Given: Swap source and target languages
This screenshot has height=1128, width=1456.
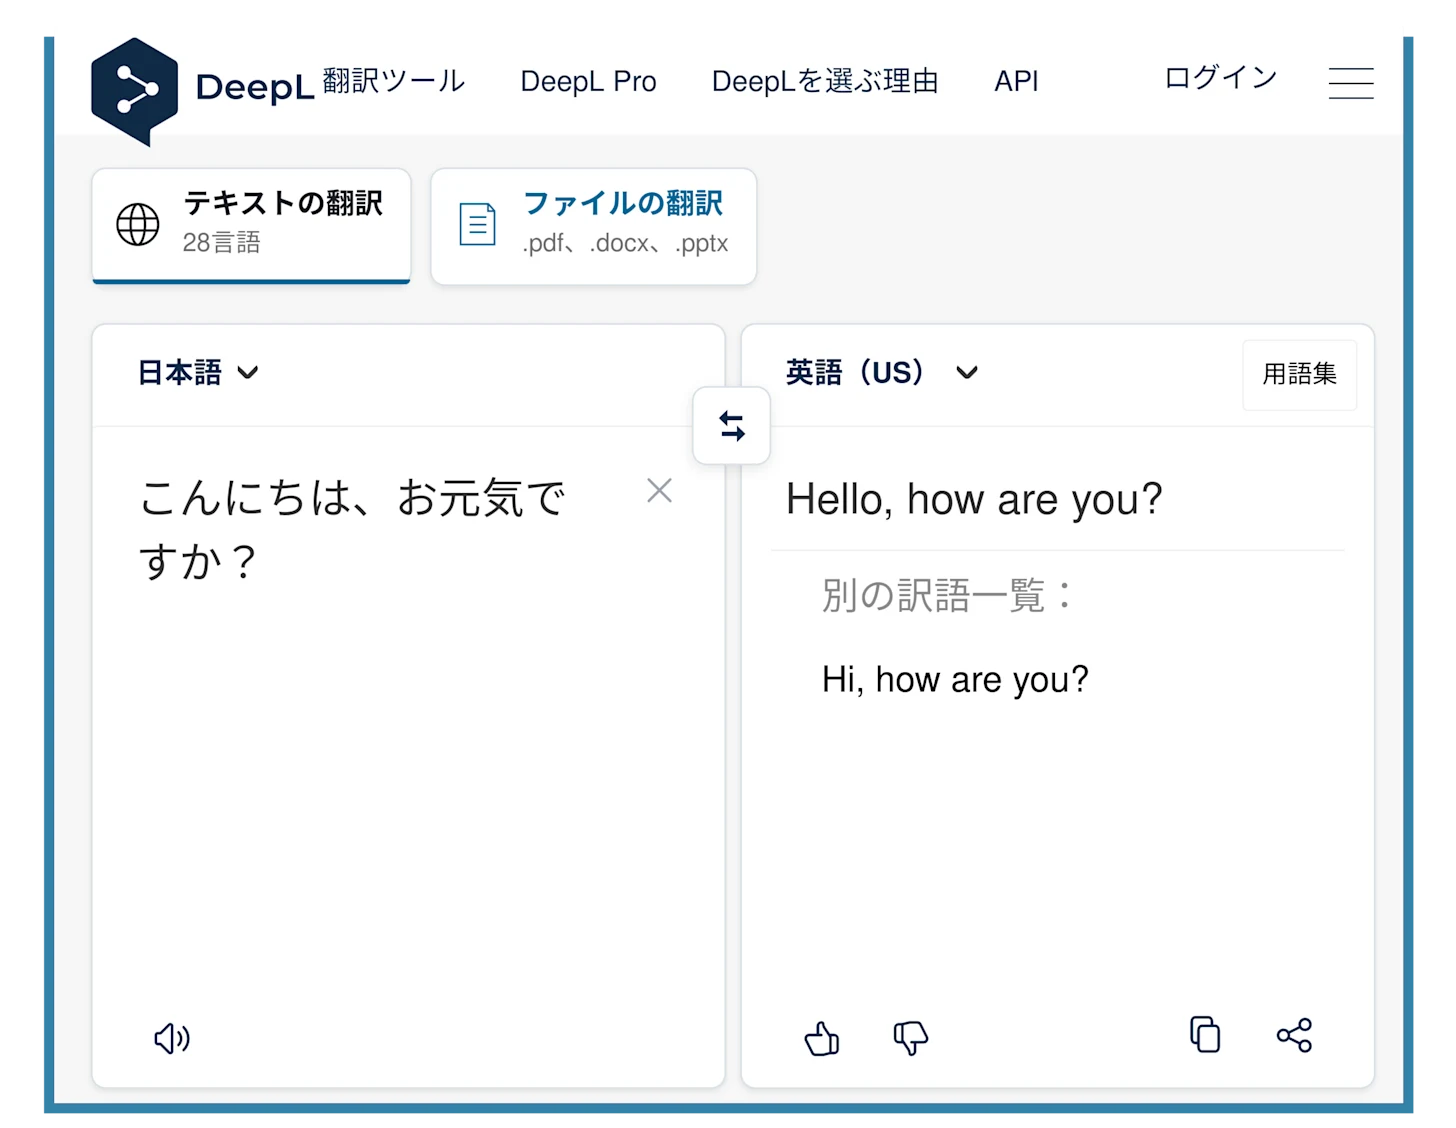Looking at the screenshot, I should 732,427.
